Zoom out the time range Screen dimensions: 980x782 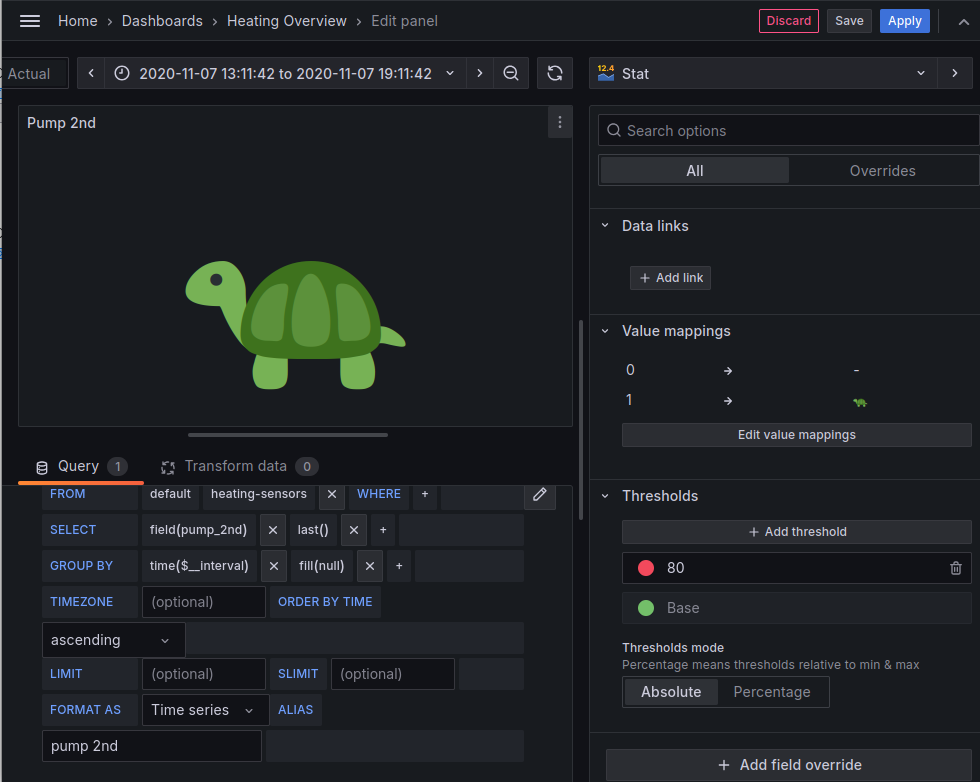(511, 73)
